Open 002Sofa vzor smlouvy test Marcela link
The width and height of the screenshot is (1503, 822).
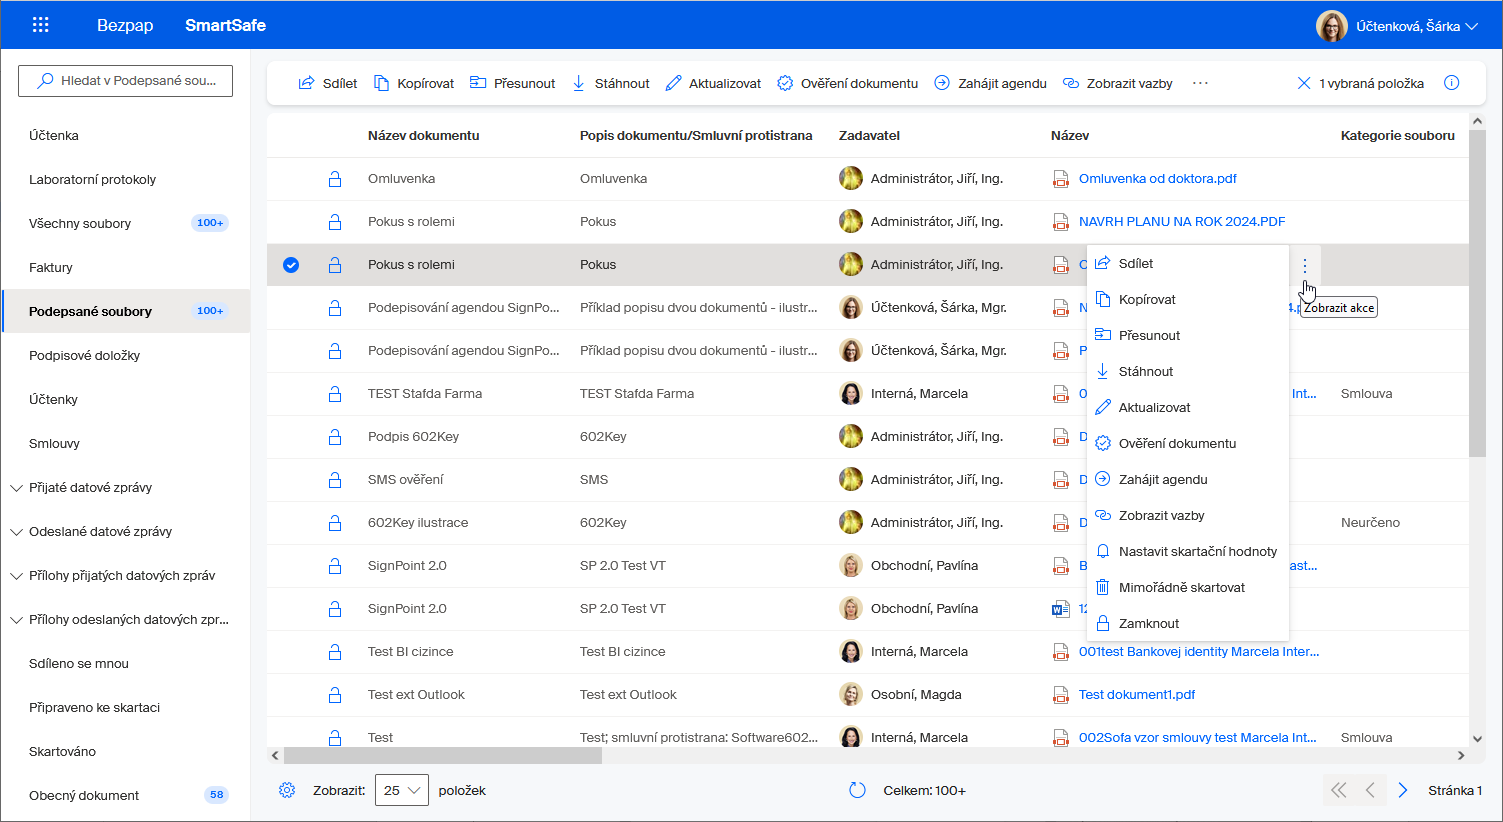1198,738
